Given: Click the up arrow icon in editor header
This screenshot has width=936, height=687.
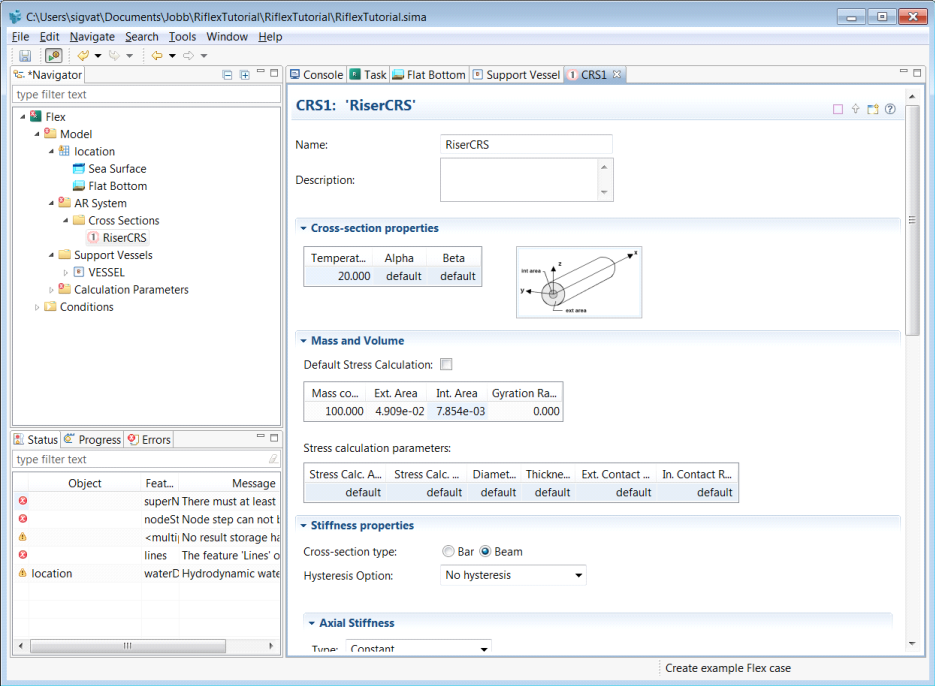Looking at the screenshot, I should coord(856,110).
